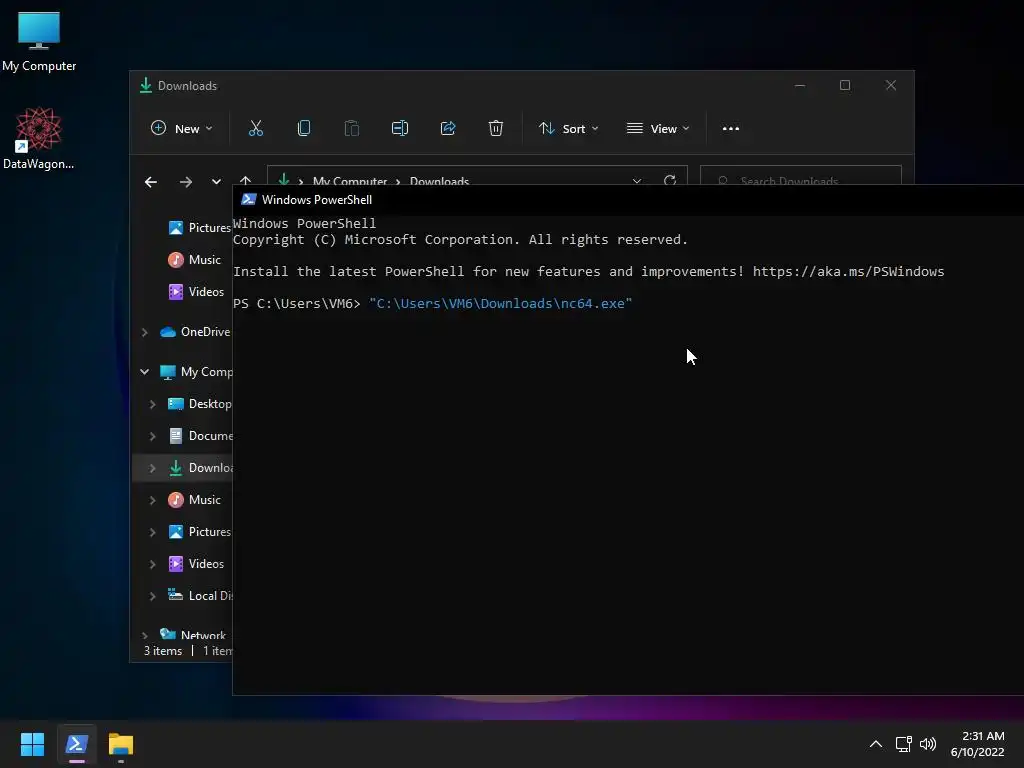Click the network icon in system tray
Image resolution: width=1024 pixels, height=768 pixels.
tap(903, 744)
